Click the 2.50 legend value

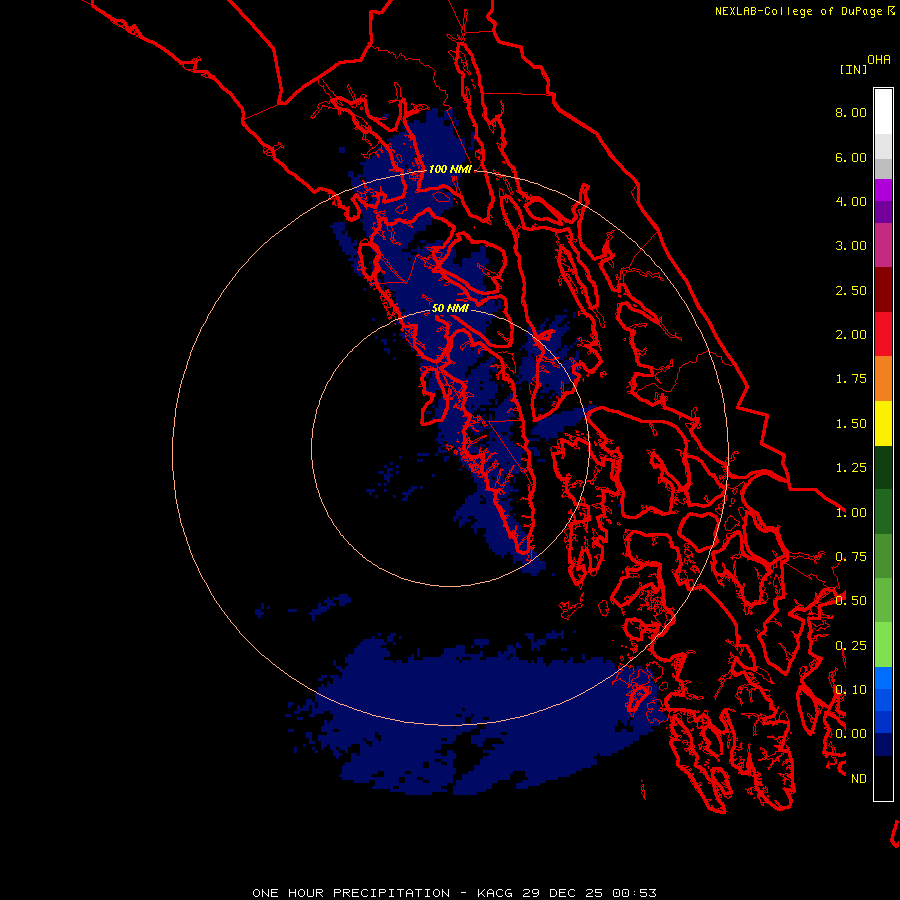click(851, 290)
